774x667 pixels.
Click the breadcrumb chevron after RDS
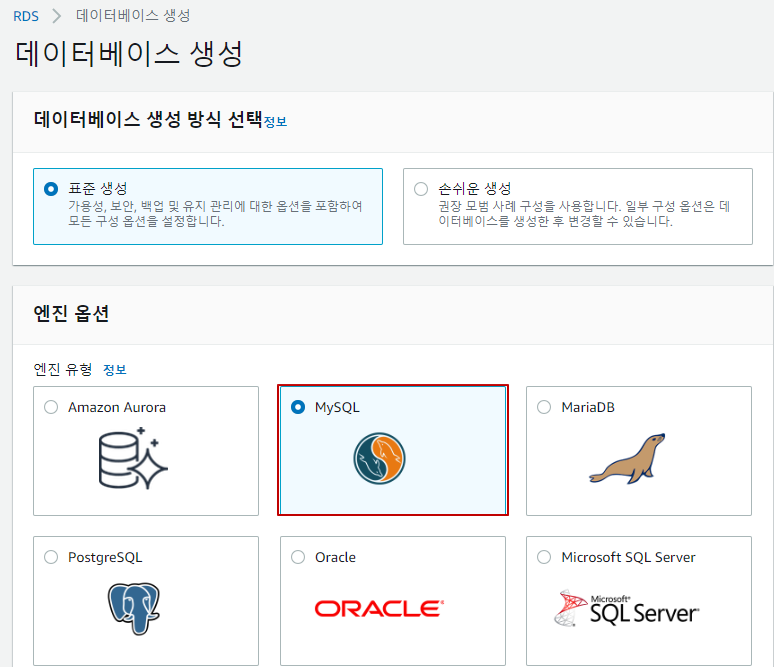[x=57, y=16]
